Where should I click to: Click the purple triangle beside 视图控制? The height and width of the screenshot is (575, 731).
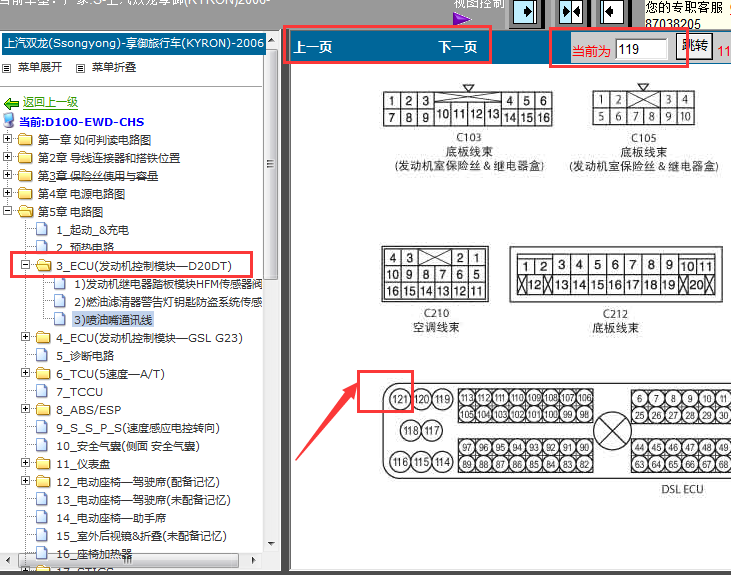coord(462,19)
